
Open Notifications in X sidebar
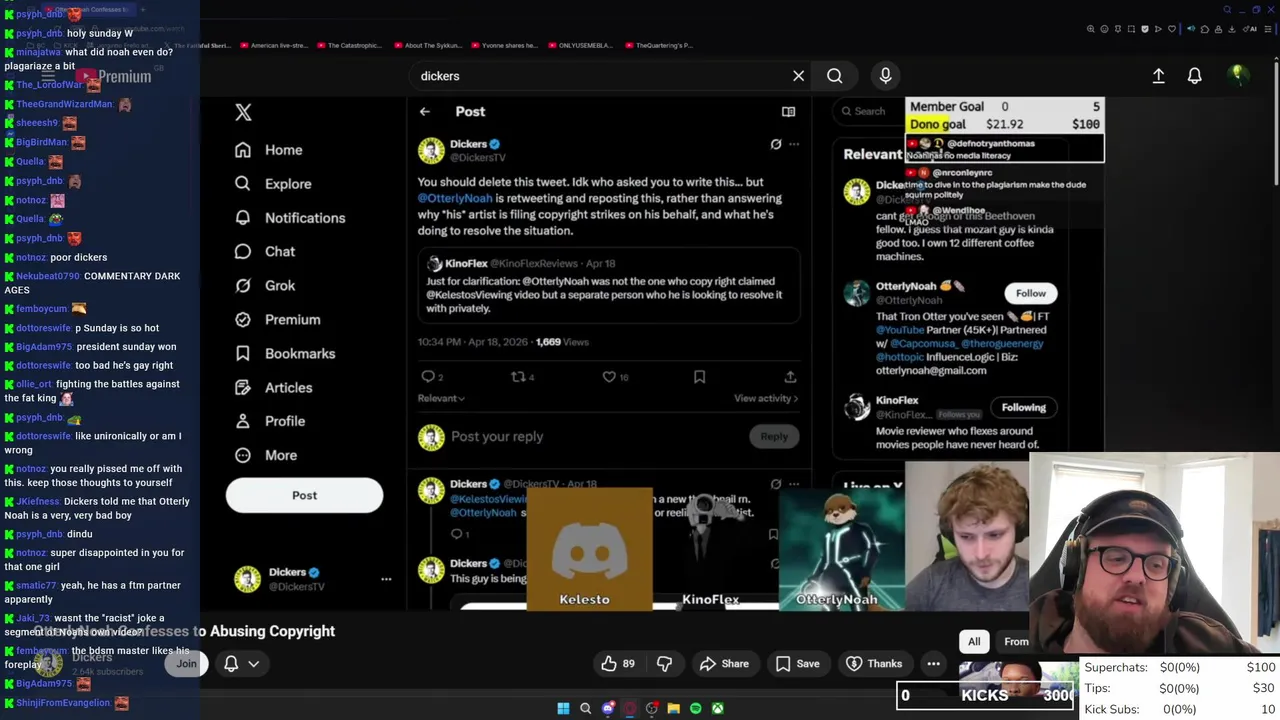289,218
